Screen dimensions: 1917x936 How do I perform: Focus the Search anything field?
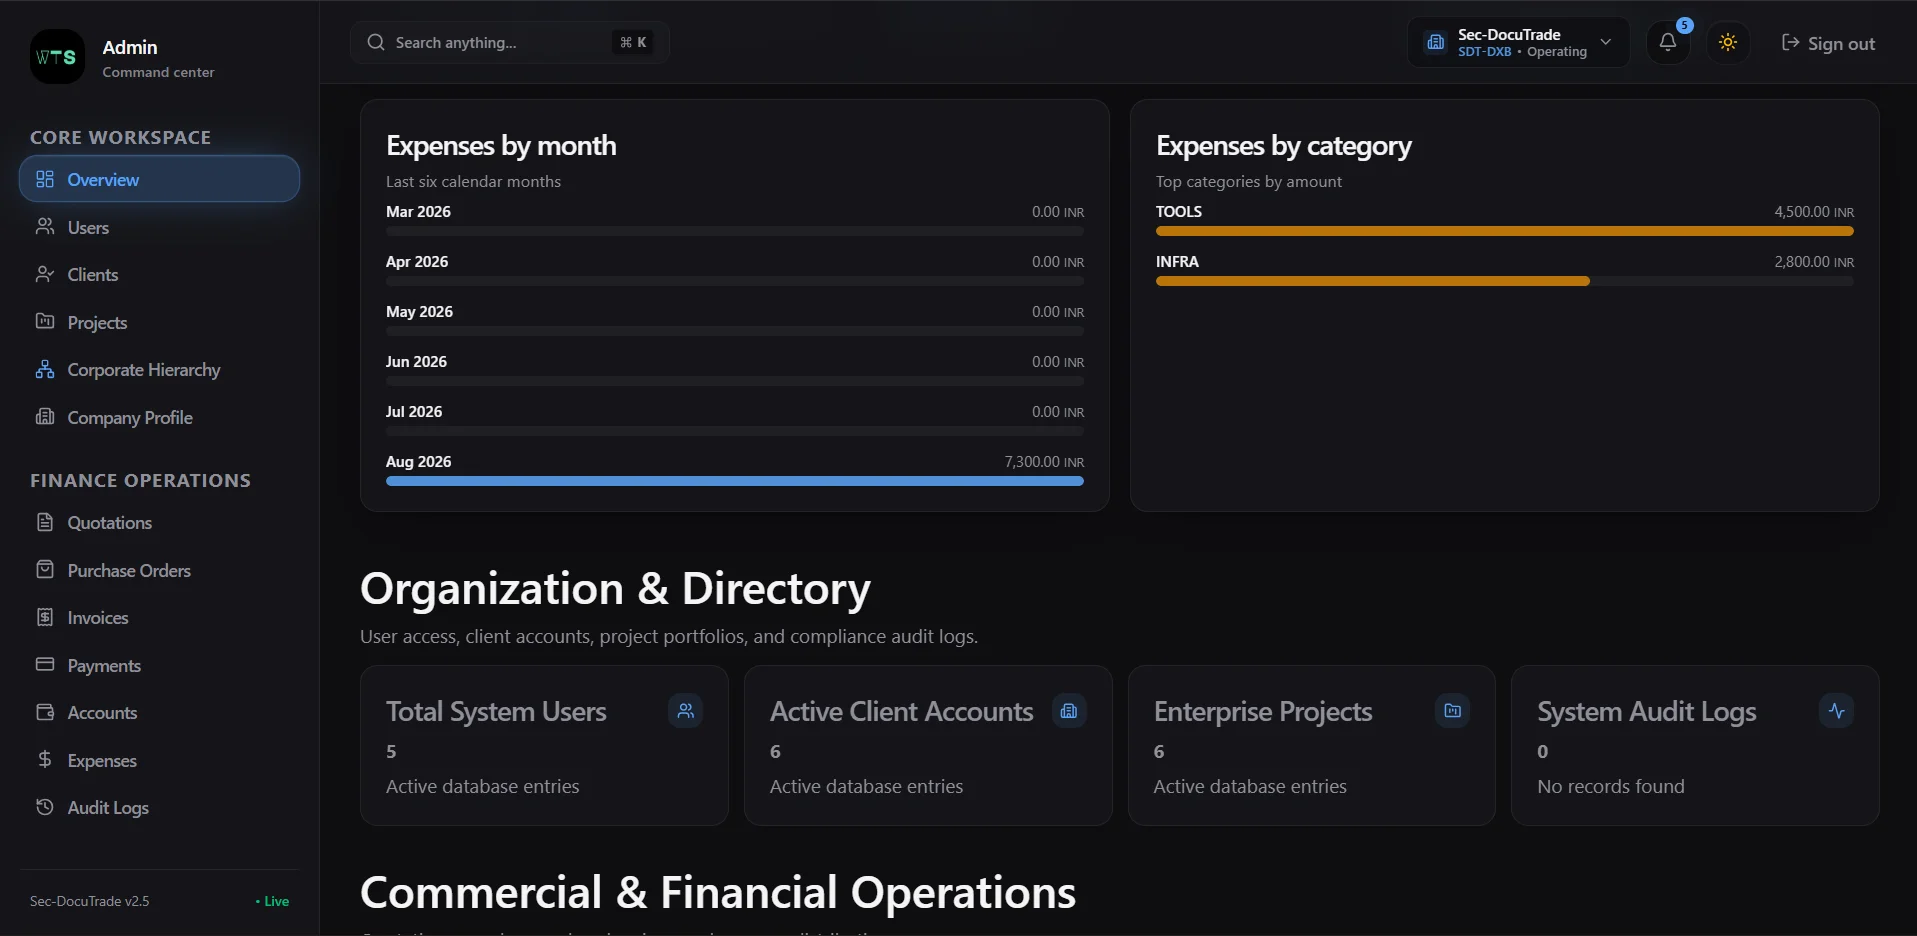coord(510,42)
